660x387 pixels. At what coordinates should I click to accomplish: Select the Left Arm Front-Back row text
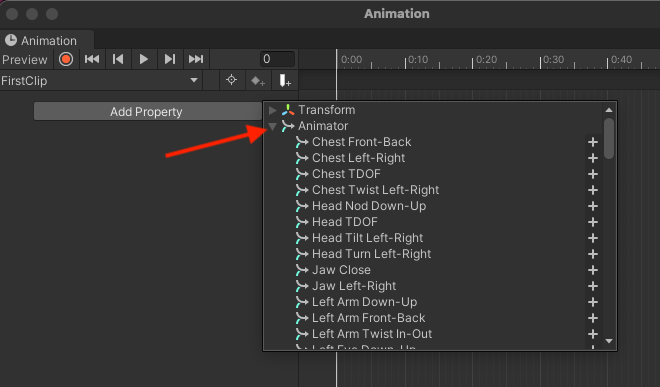(x=368, y=318)
